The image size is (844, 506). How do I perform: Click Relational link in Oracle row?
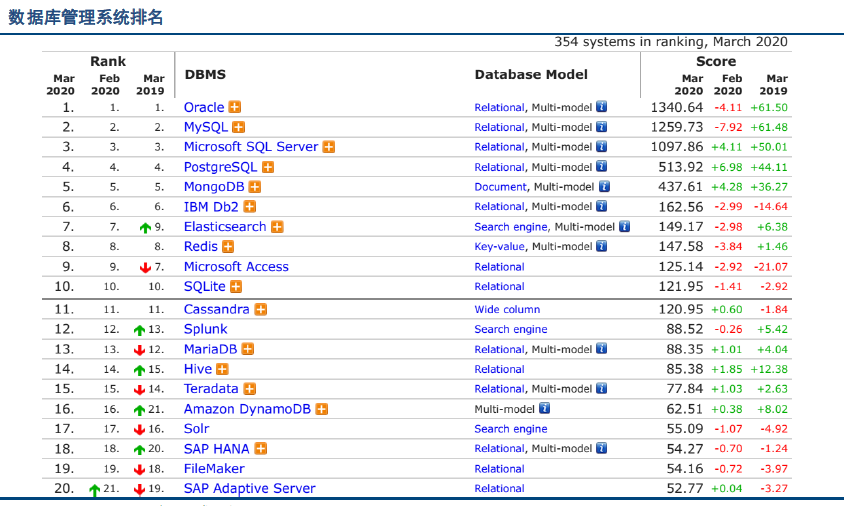click(x=500, y=107)
